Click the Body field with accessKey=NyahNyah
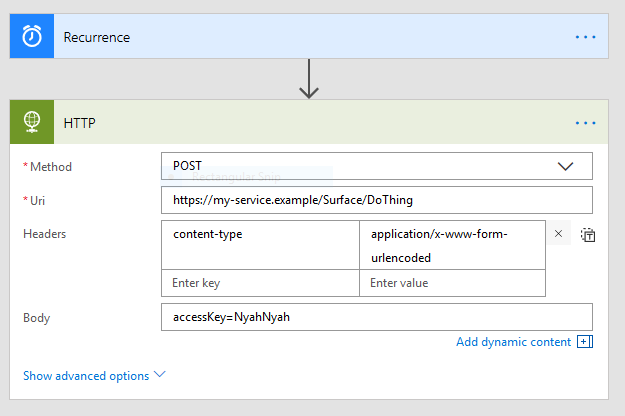Screen dimensions: 625x416 click(377, 317)
